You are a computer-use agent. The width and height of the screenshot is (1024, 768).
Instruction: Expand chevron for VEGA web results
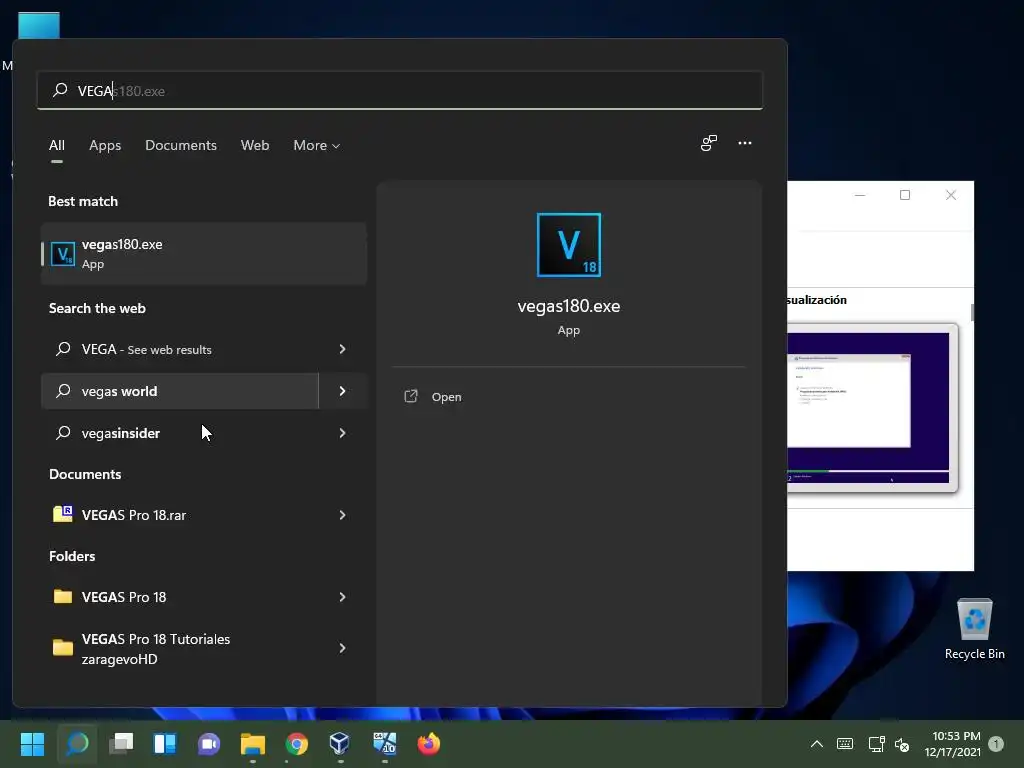click(x=342, y=349)
